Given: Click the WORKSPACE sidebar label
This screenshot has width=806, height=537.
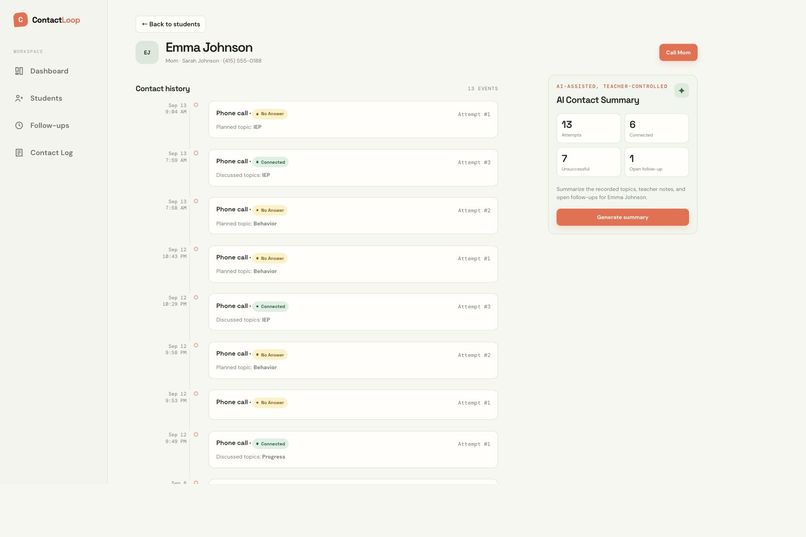Looking at the screenshot, I should click(x=28, y=51).
